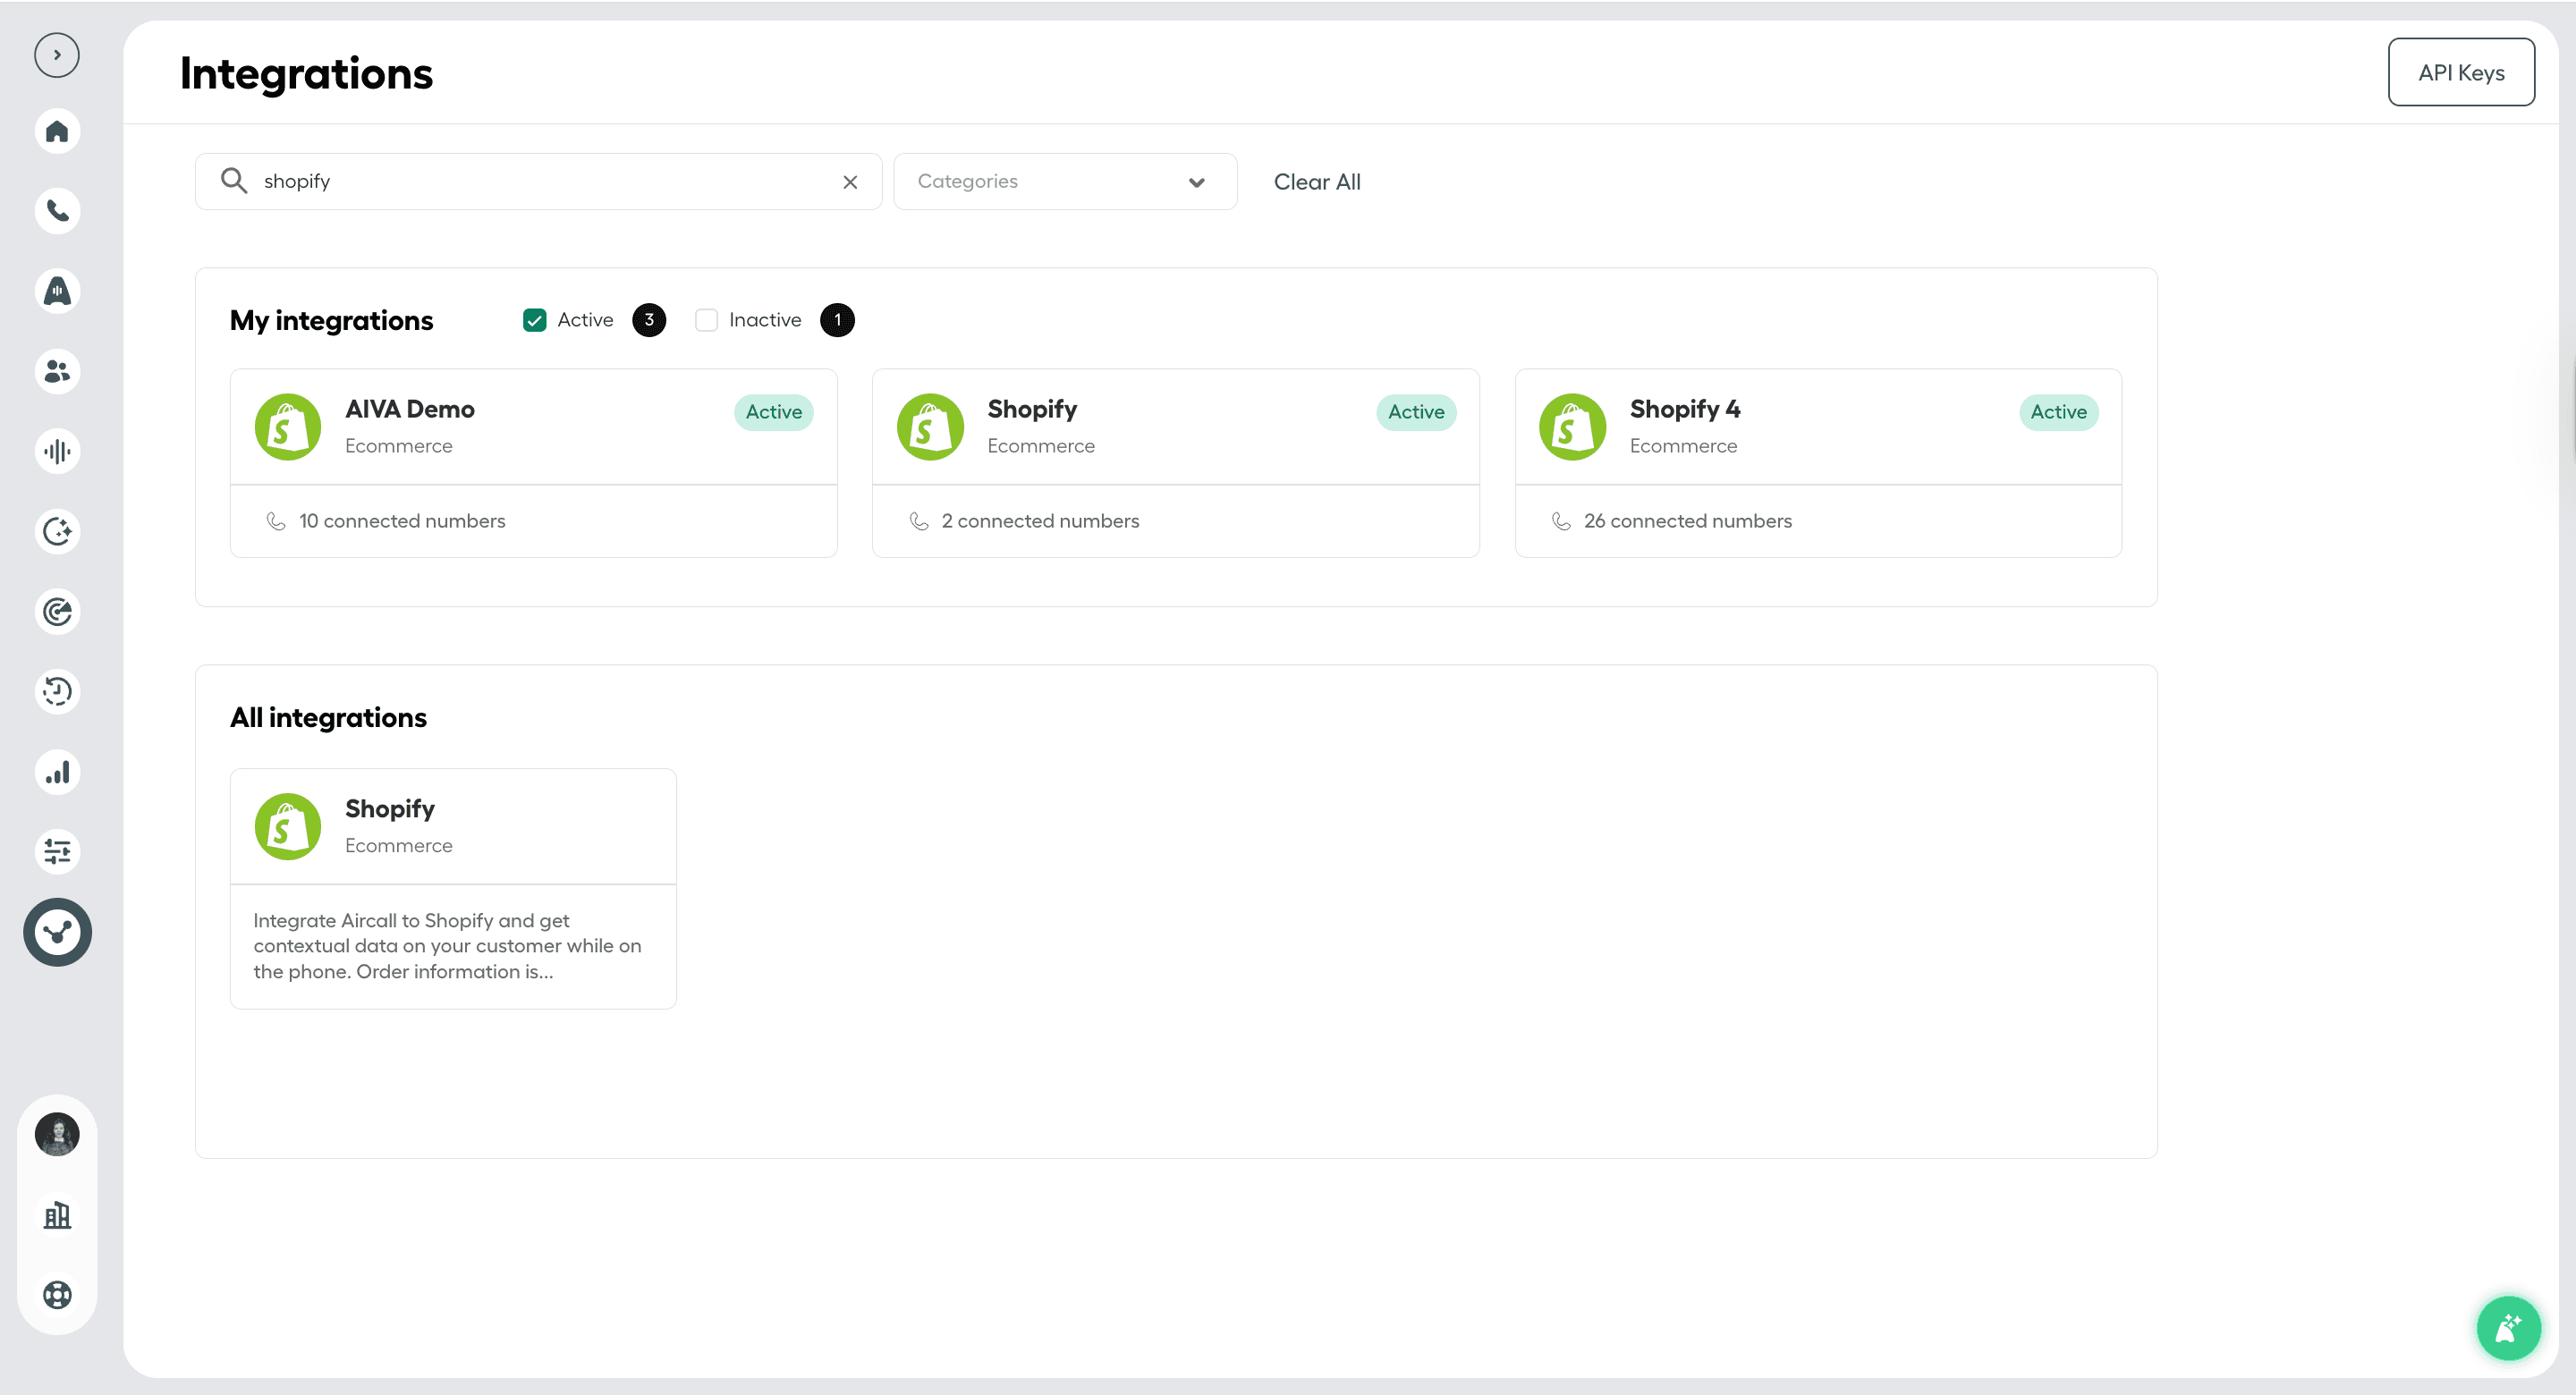This screenshot has height=1395, width=2576.
Task: Open the settings sliders sidebar icon
Action: 57,852
